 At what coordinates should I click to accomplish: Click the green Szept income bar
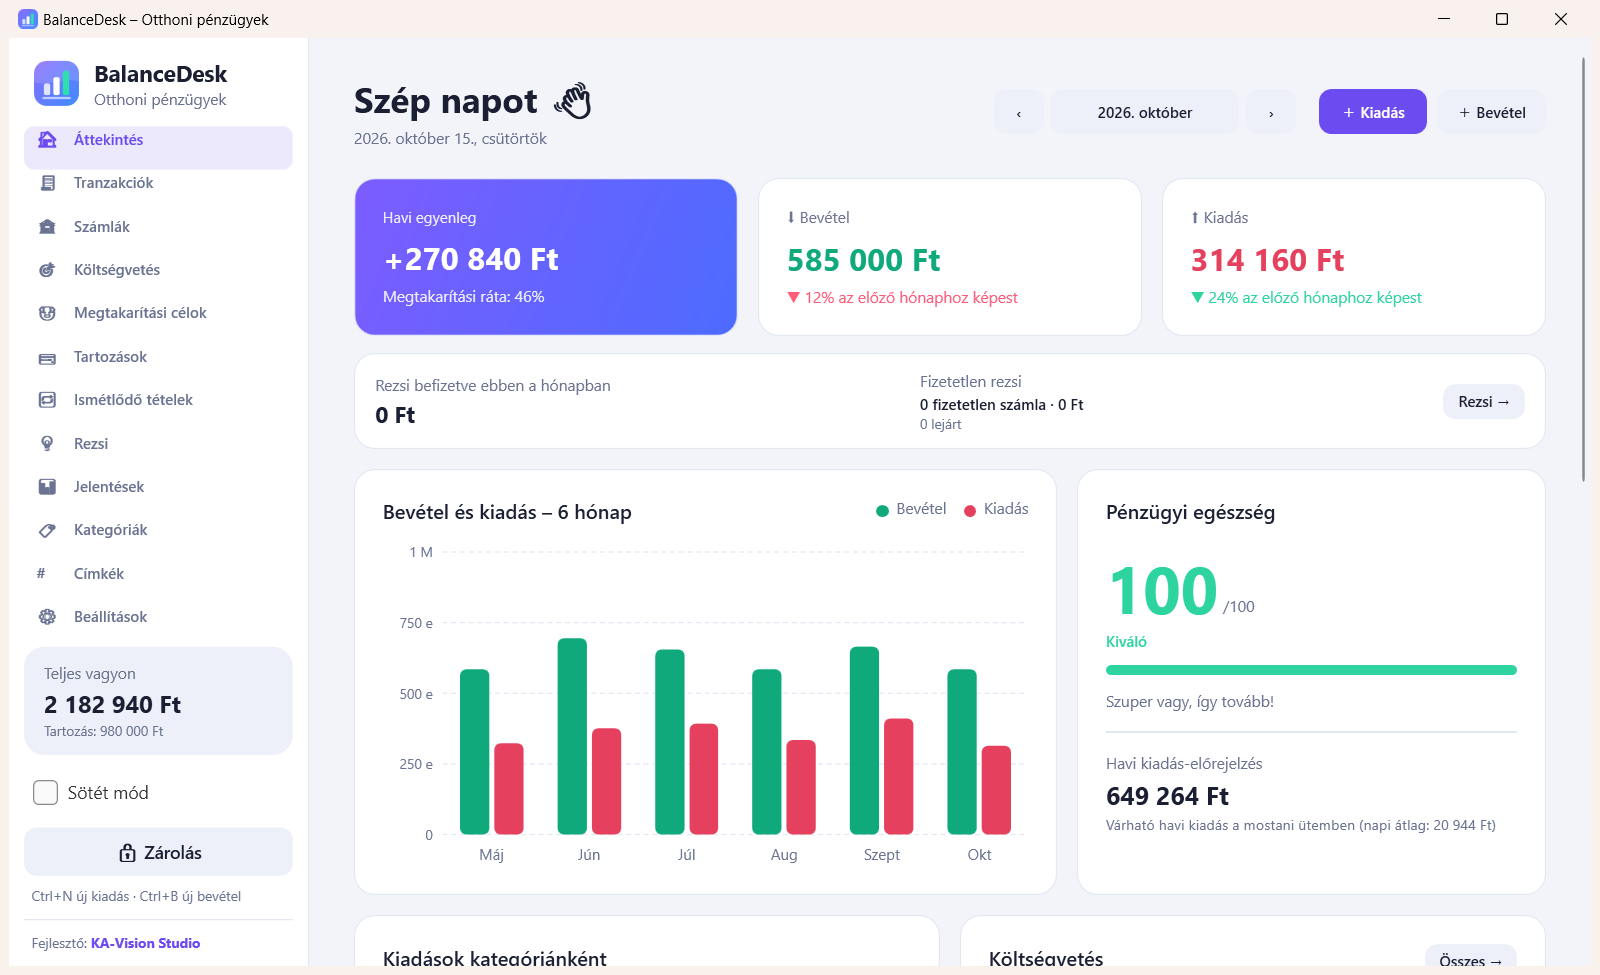click(864, 740)
